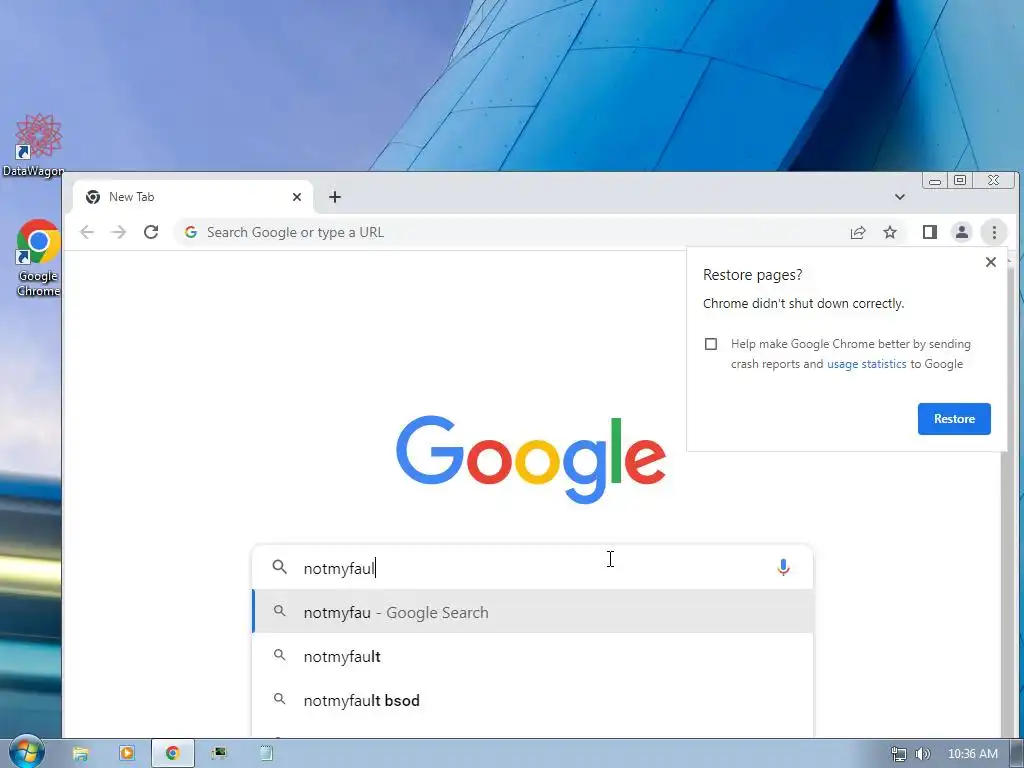Start voice search with microphone icon
Image resolution: width=1024 pixels, height=768 pixels.
pyautogui.click(x=783, y=567)
